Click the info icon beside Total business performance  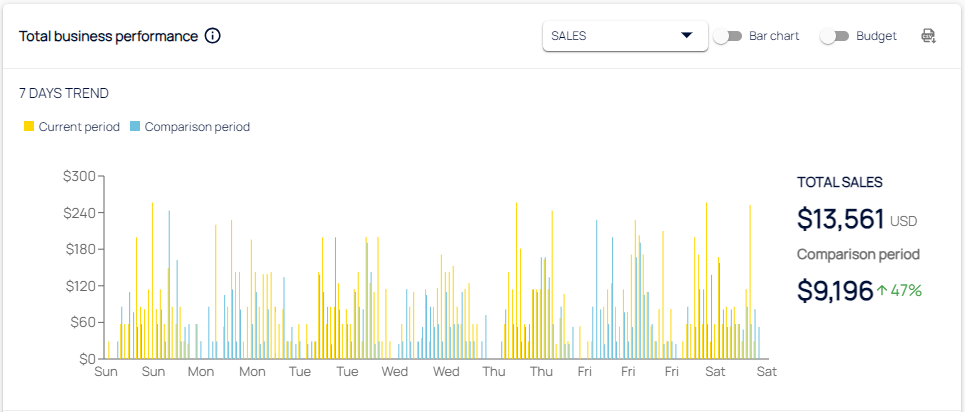point(212,36)
